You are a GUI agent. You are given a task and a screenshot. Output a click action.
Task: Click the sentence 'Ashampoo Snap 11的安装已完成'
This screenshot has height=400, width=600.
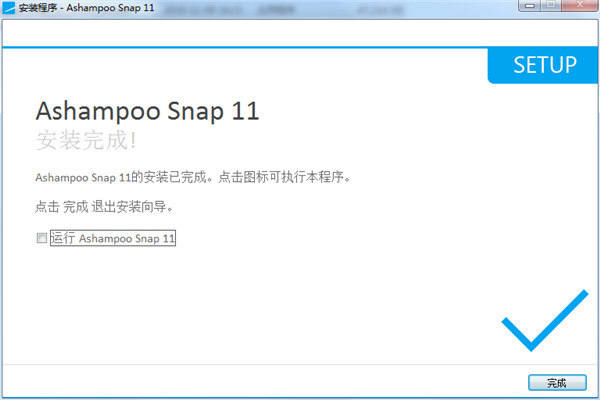[x=121, y=177]
